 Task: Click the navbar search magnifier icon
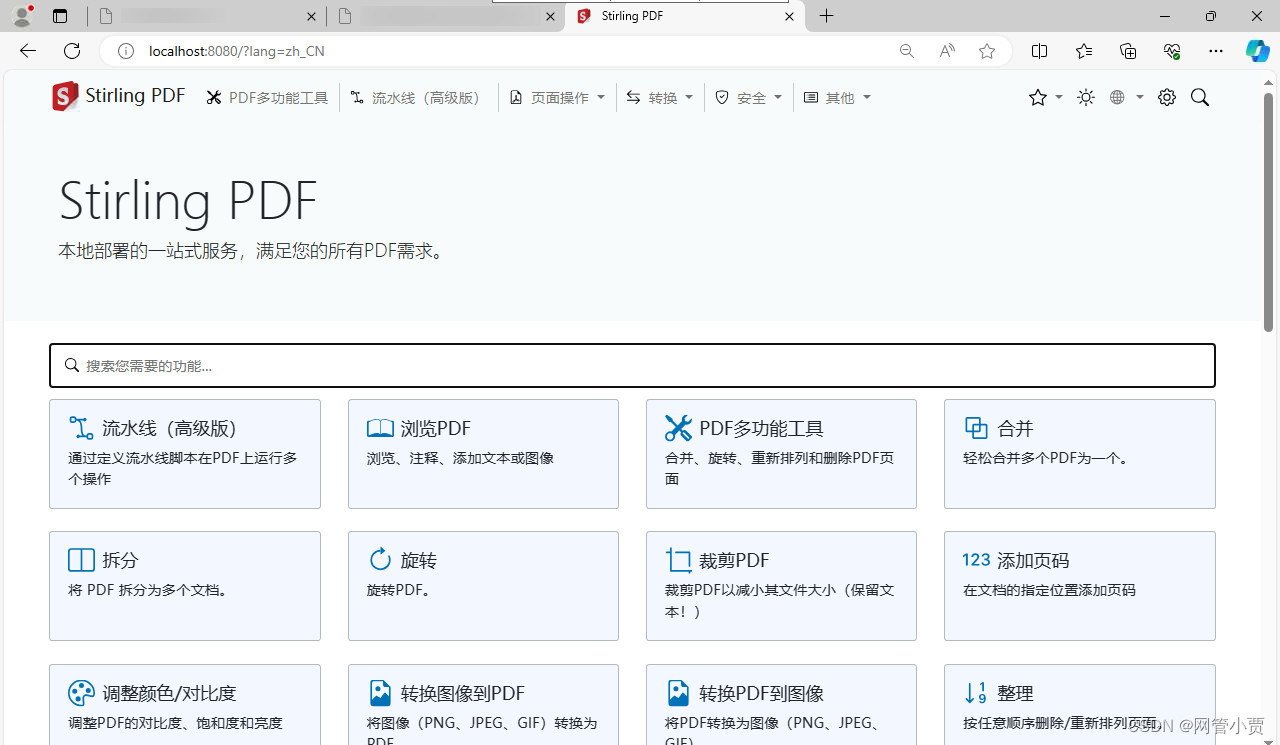tap(1200, 97)
